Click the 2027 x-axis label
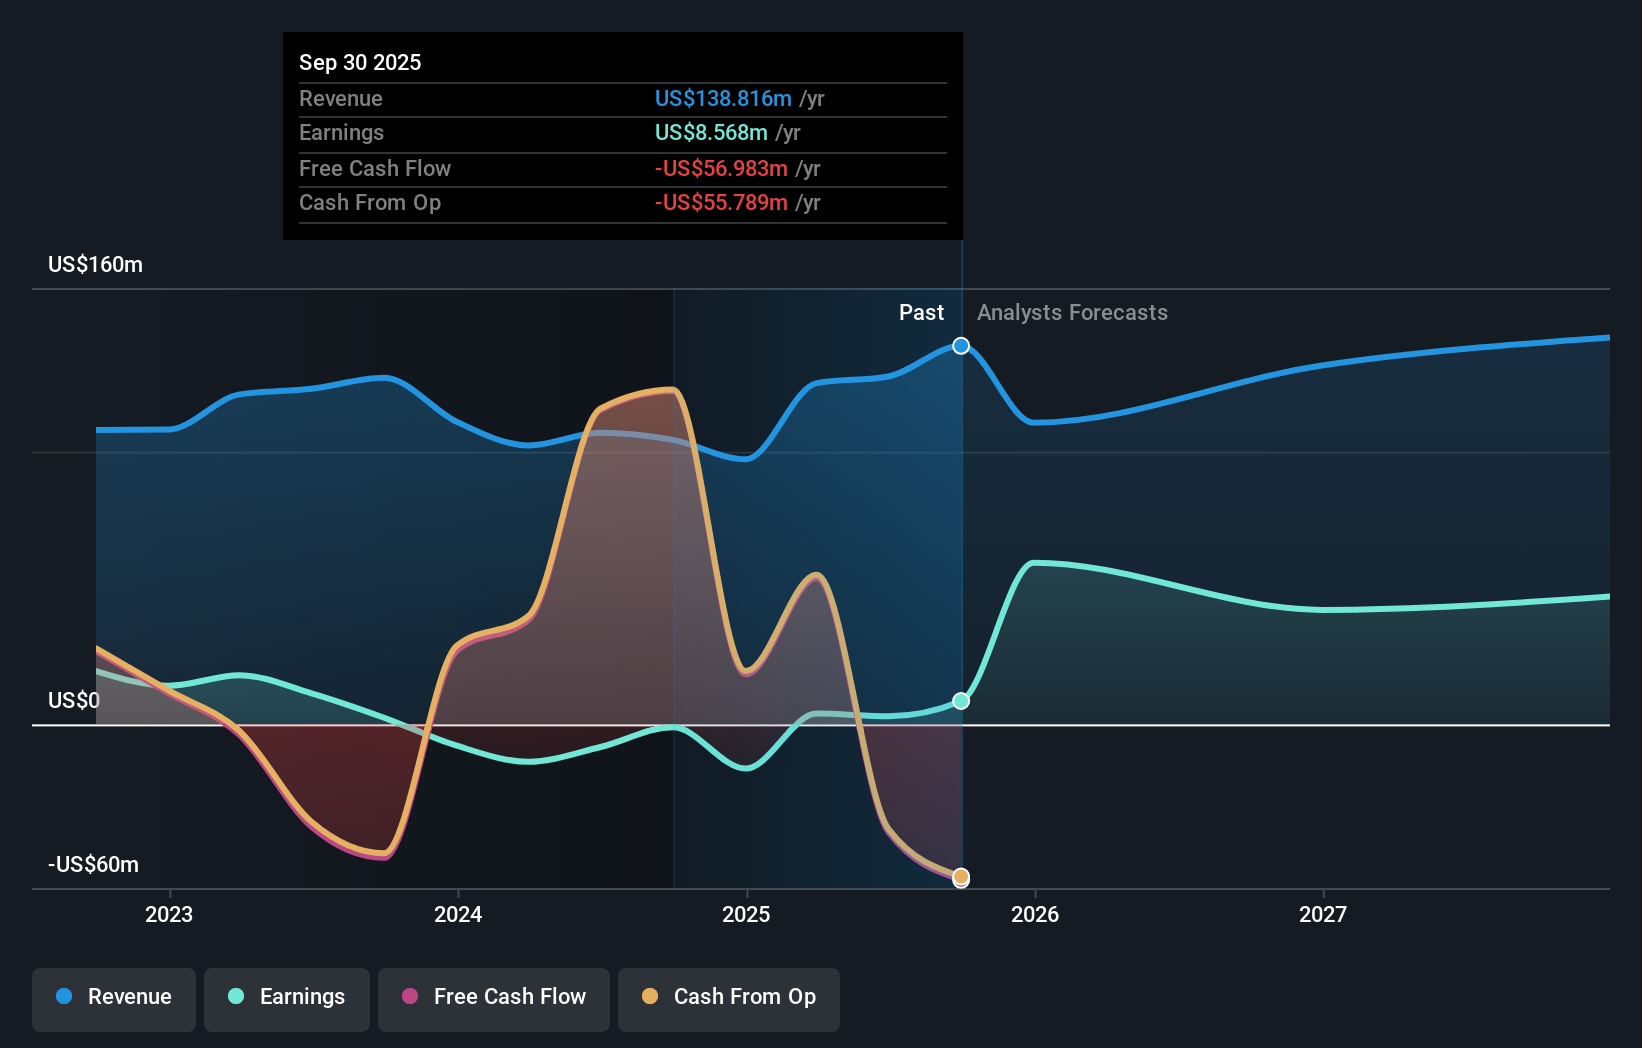 [x=1323, y=914]
